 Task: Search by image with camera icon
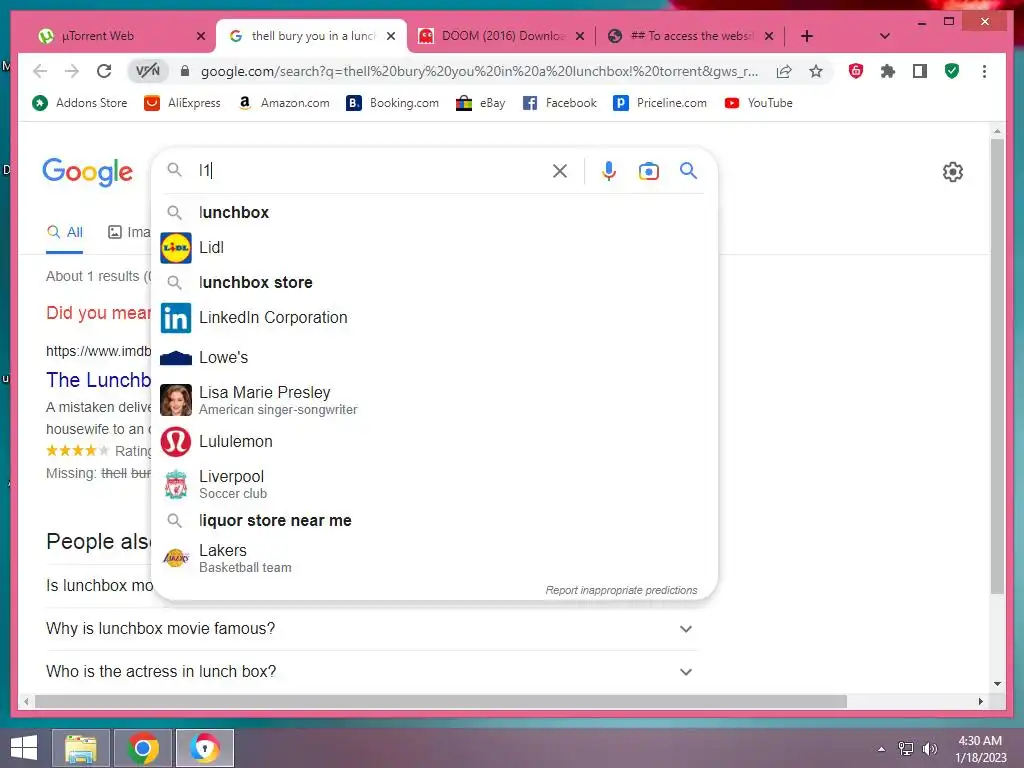(648, 171)
